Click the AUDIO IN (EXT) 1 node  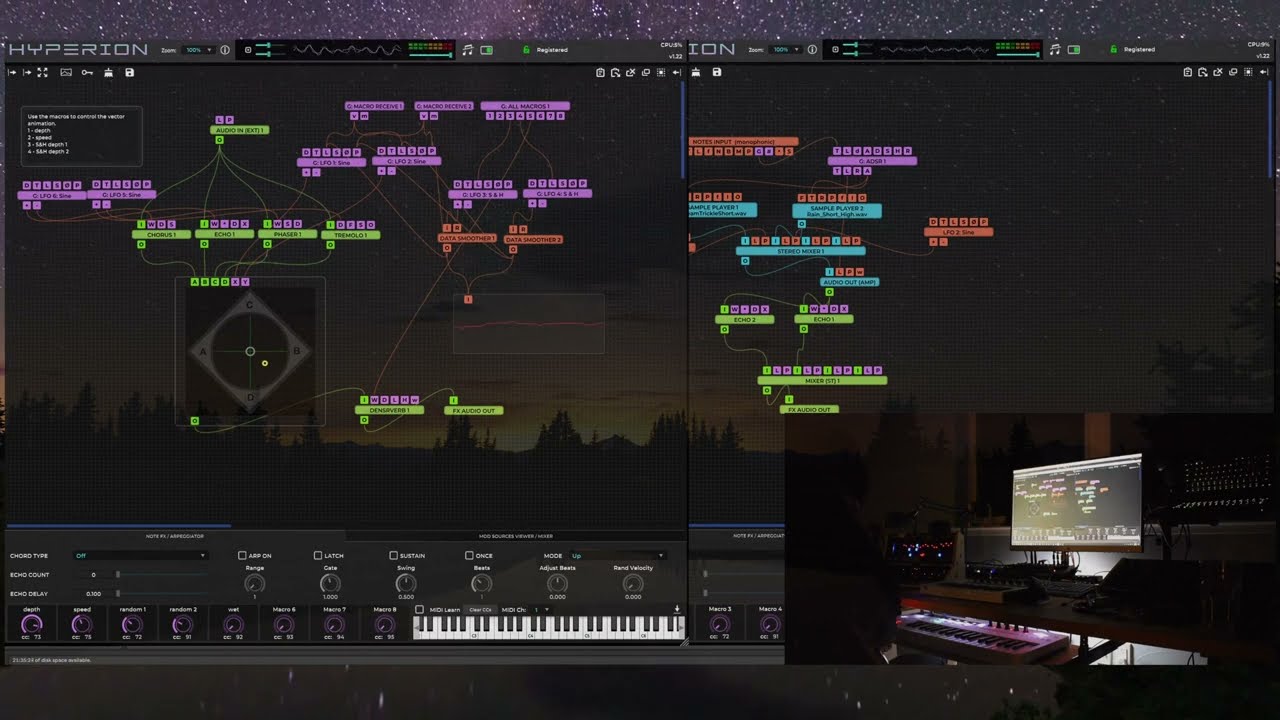click(240, 130)
